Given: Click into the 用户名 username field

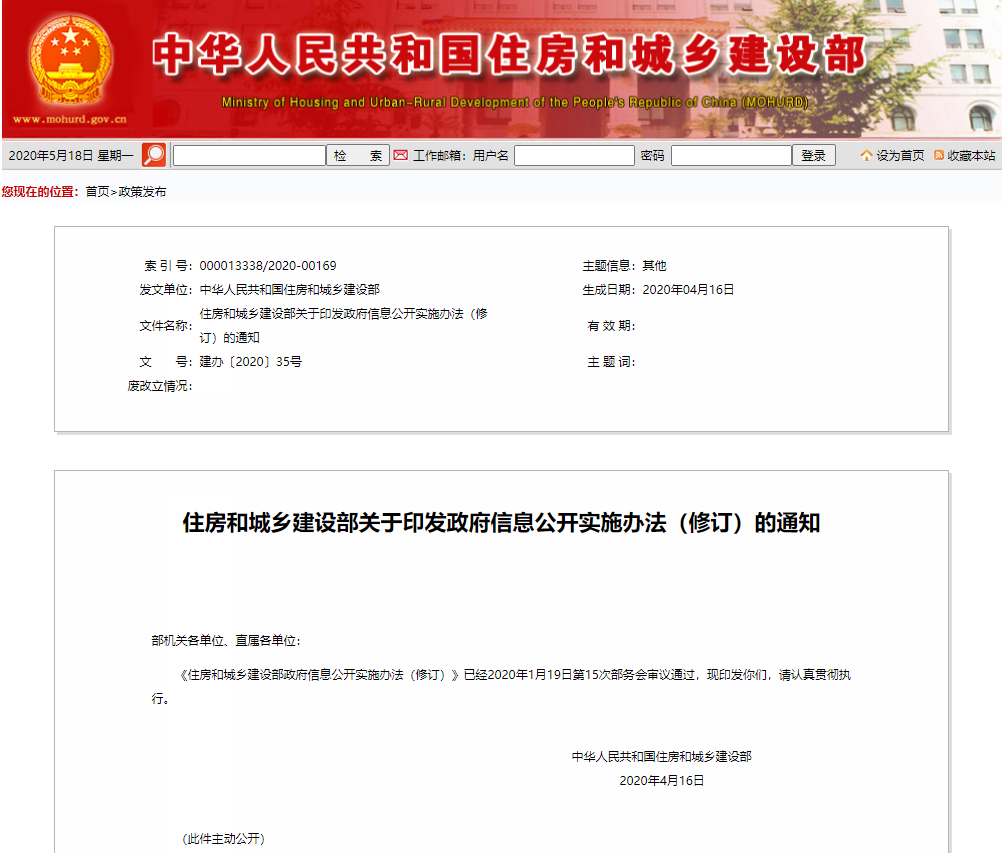Looking at the screenshot, I should [574, 155].
